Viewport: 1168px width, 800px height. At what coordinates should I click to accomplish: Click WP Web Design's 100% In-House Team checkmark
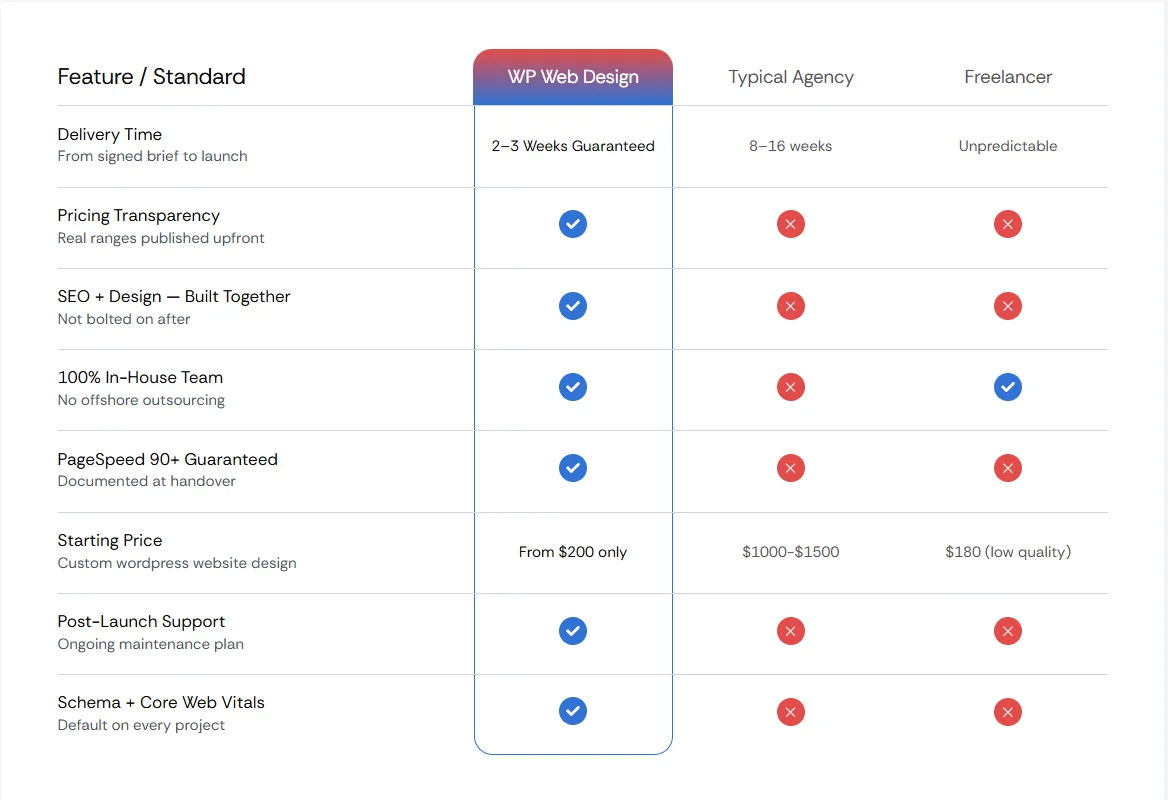click(573, 387)
